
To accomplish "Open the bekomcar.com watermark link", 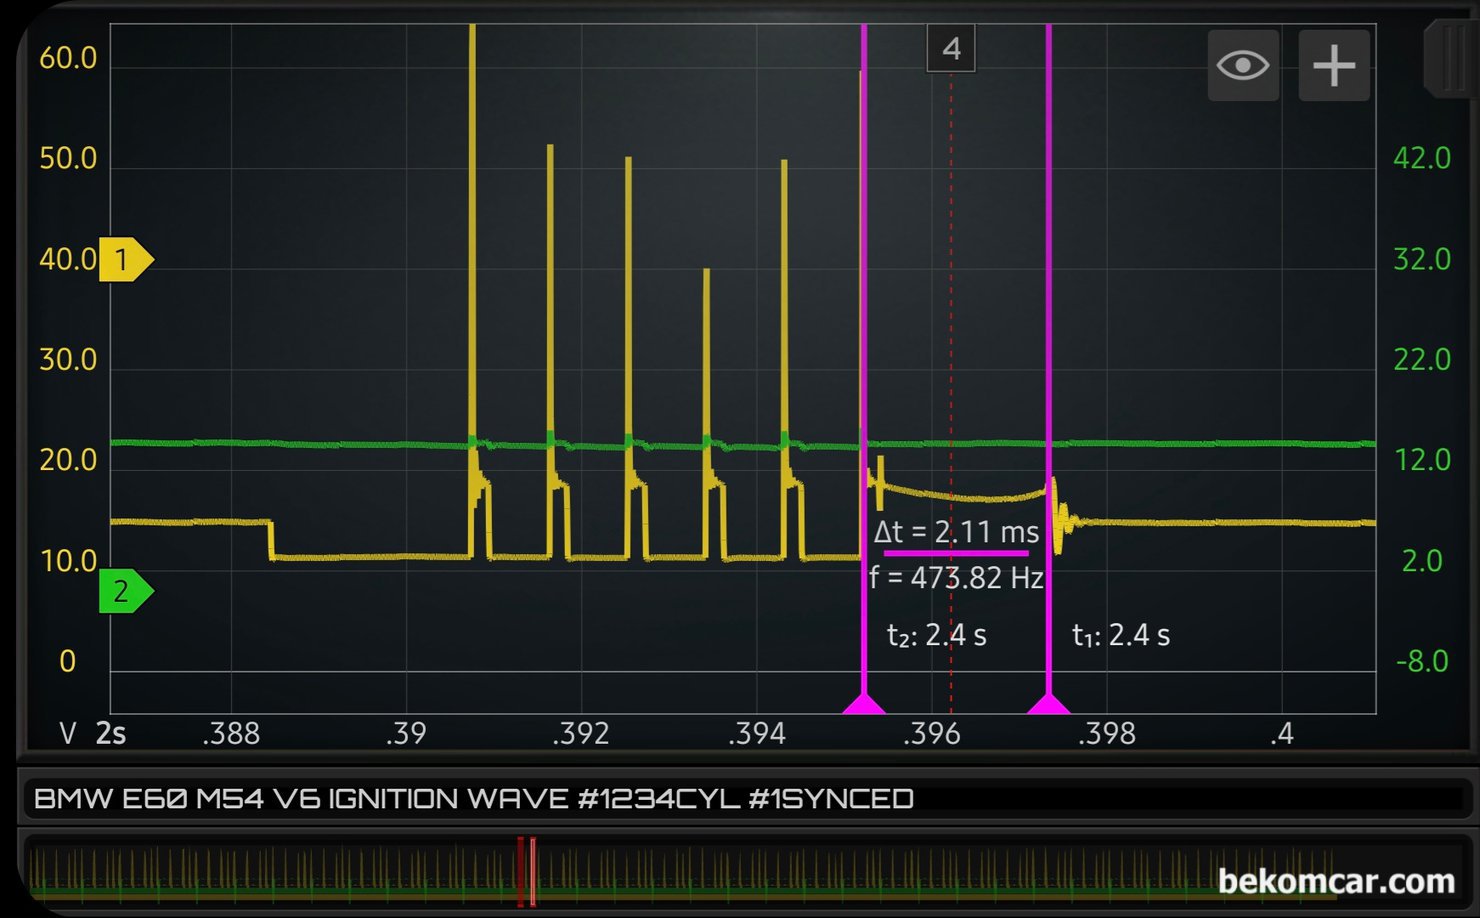I will pos(1336,881).
